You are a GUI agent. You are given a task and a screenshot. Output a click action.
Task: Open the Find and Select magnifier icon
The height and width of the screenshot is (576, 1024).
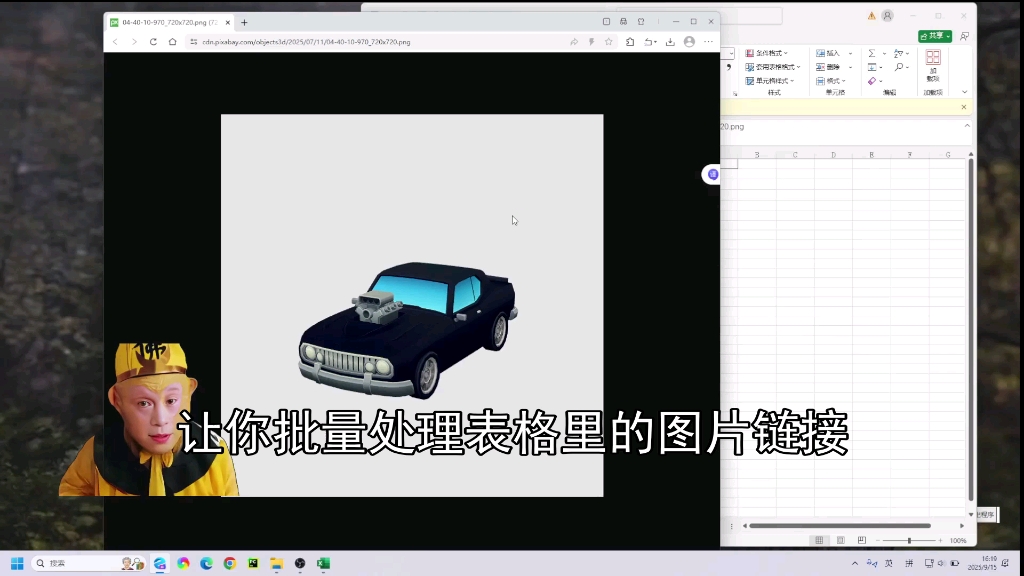898,67
